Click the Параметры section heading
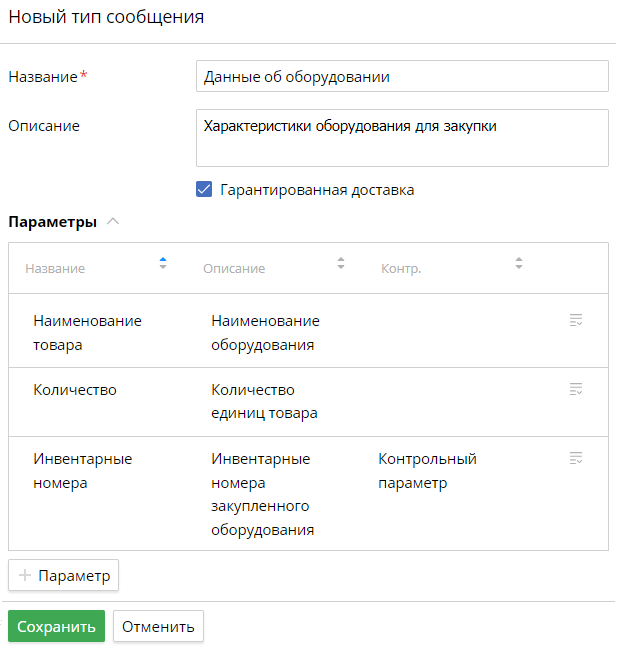The width and height of the screenshot is (617, 650). click(x=53, y=222)
